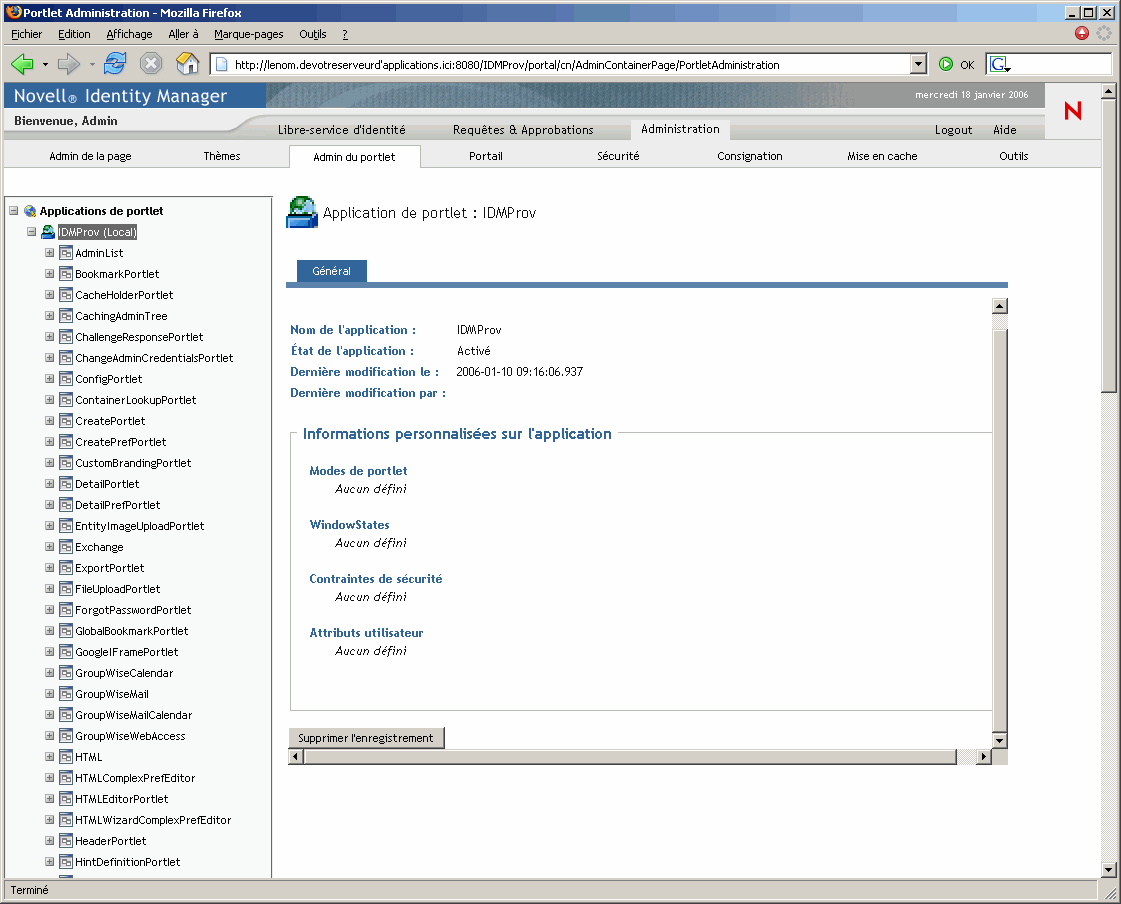
Task: Click the page vertical scrollbar thumb
Action: [1108, 245]
